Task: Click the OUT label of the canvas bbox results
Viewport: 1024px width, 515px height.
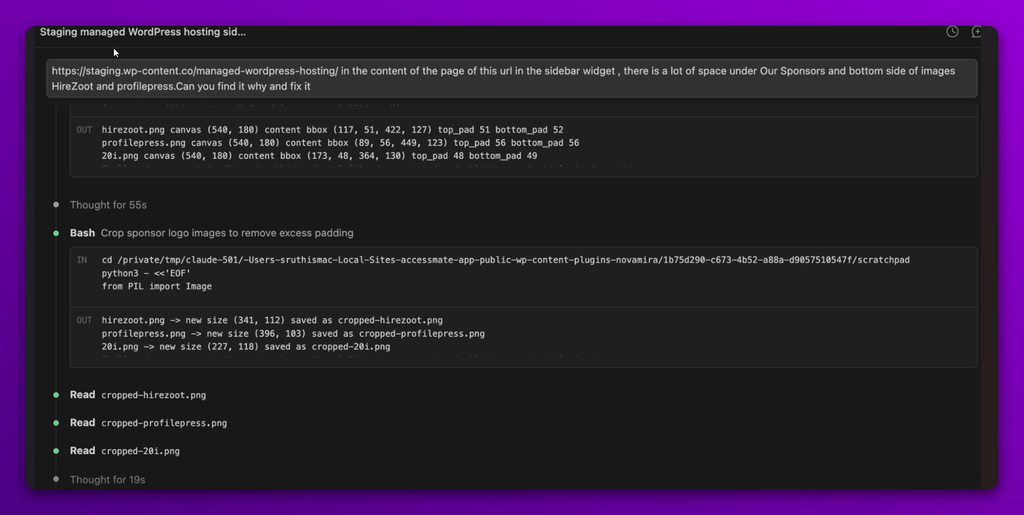Action: click(x=84, y=130)
